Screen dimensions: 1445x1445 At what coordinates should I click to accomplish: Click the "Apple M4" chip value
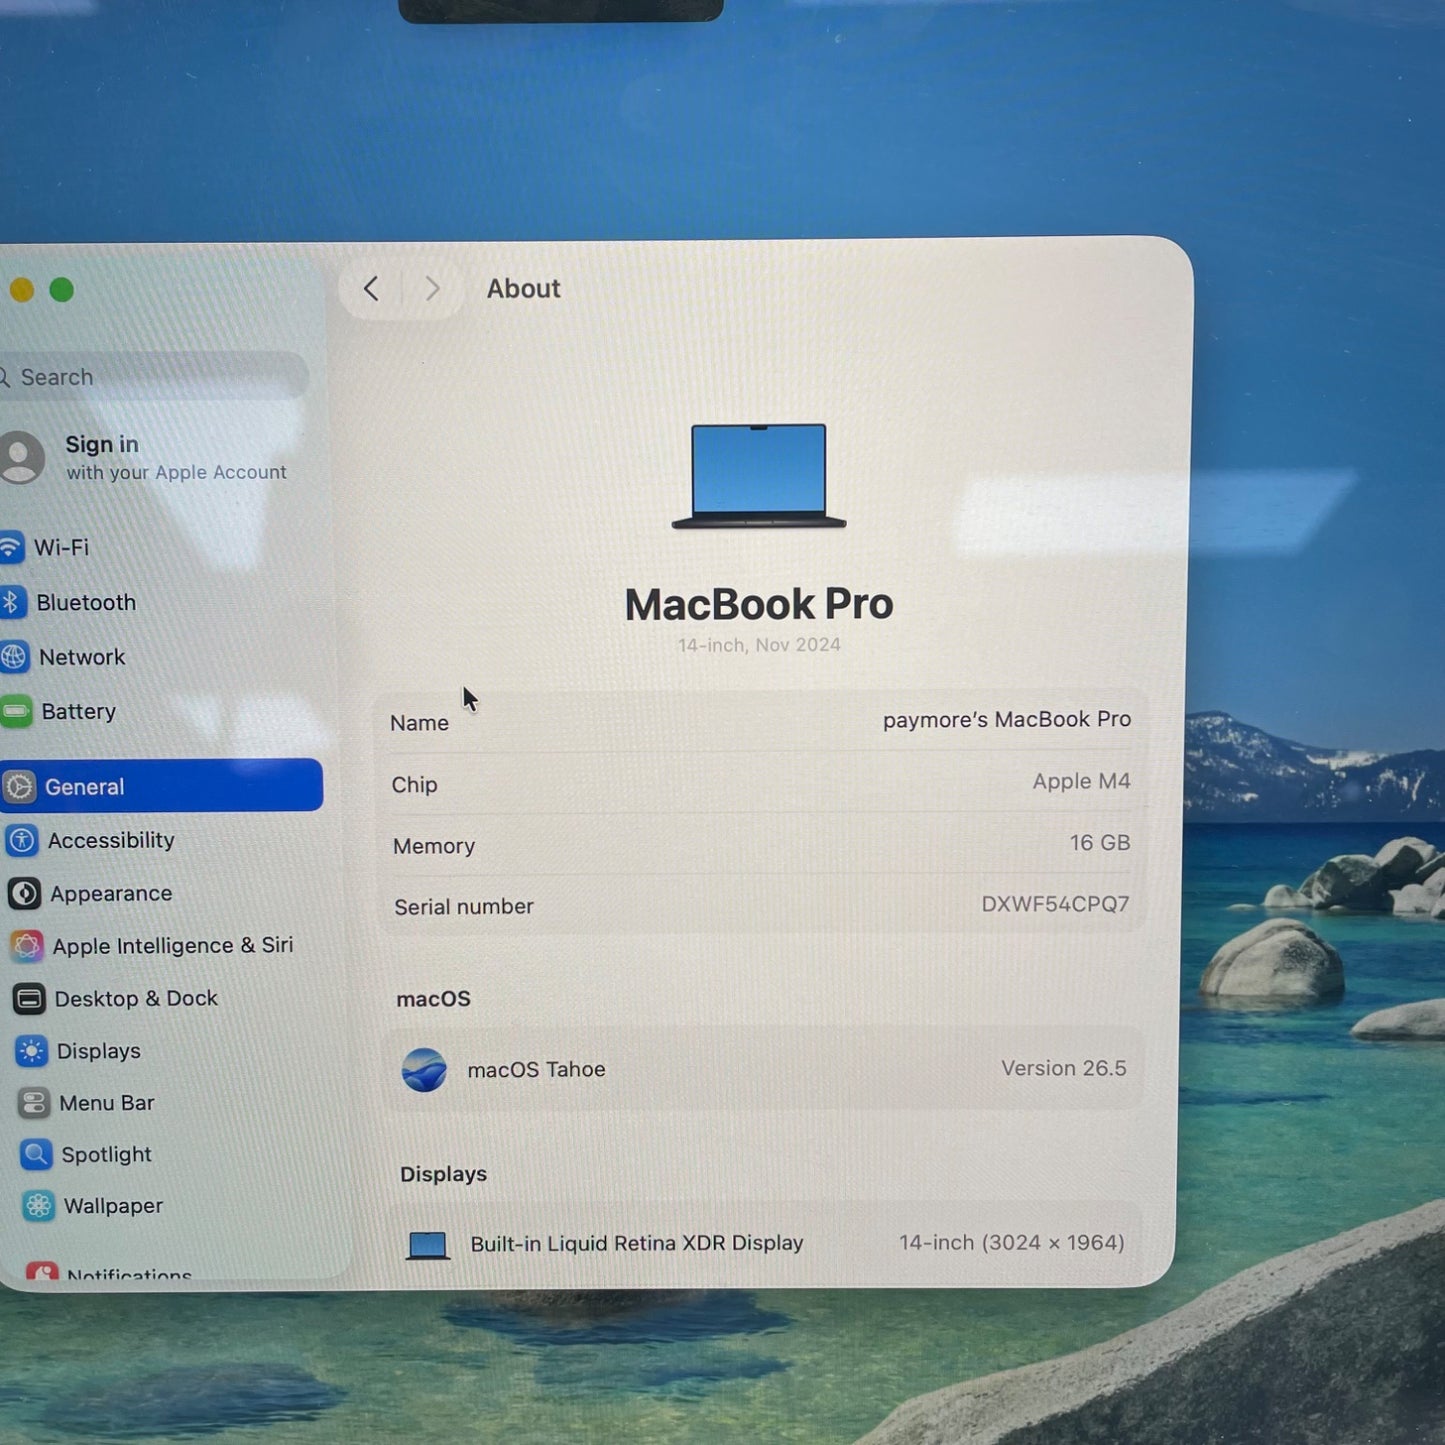pos(1082,781)
